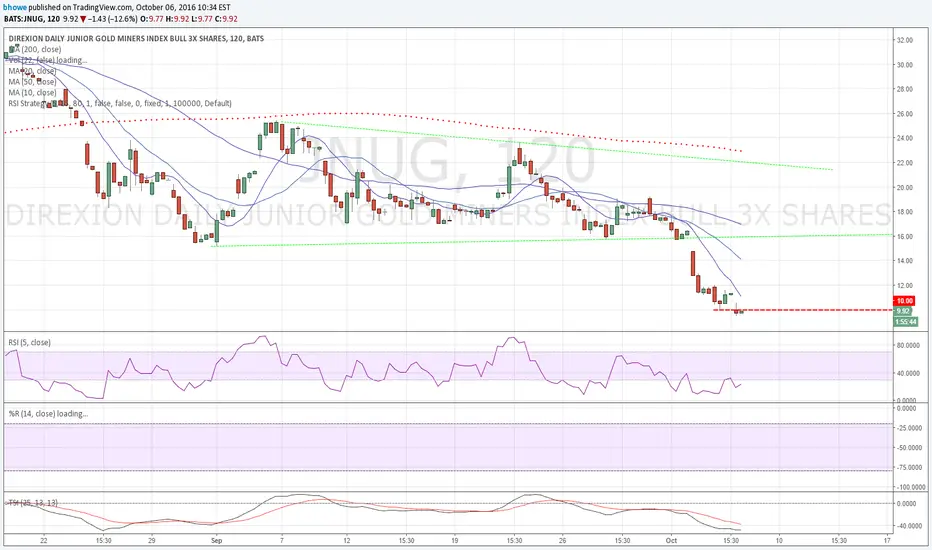The height and width of the screenshot is (550, 932).
Task: Click the -50.0000 %R scale label
Action: 911,448
